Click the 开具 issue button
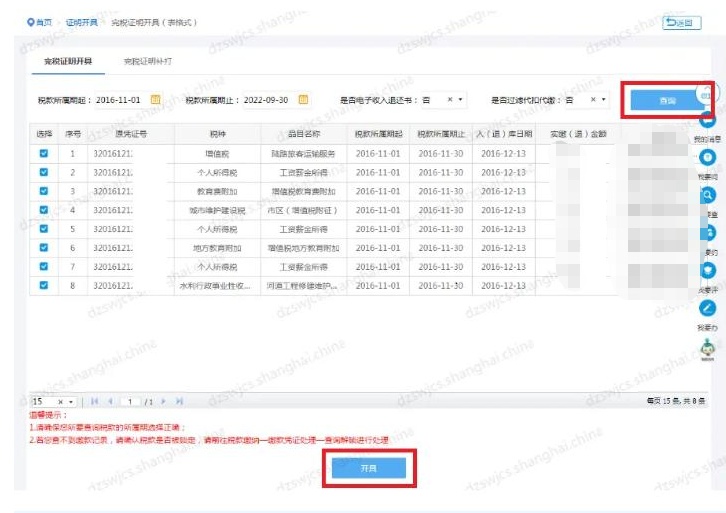726x513 pixels. coord(369,468)
